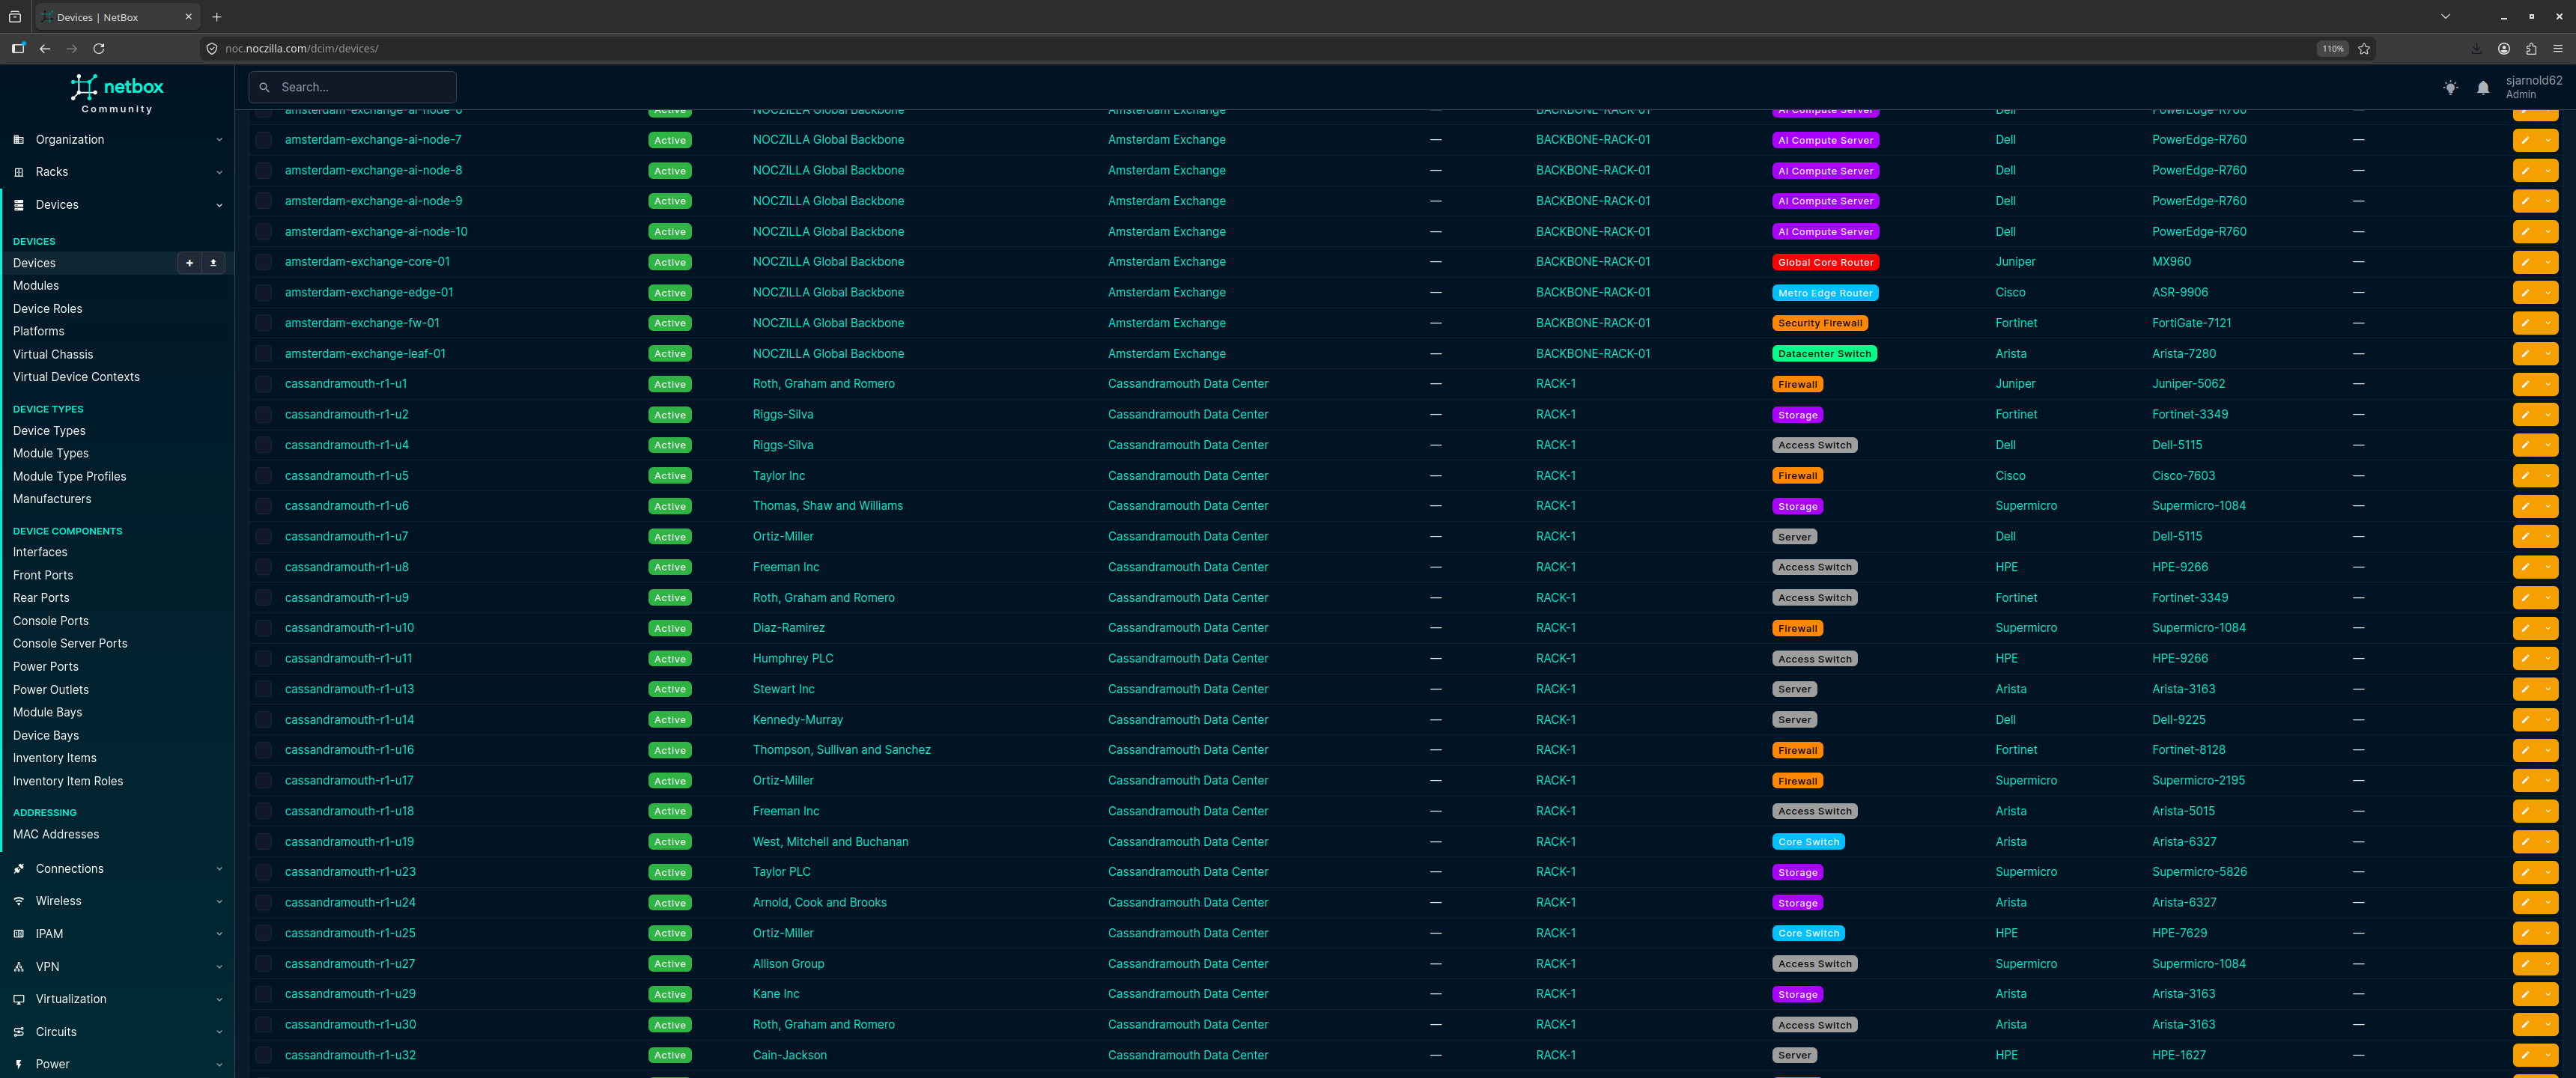Open the browser extensions icon
Image resolution: width=2576 pixels, height=1078 pixels.
(2531, 48)
